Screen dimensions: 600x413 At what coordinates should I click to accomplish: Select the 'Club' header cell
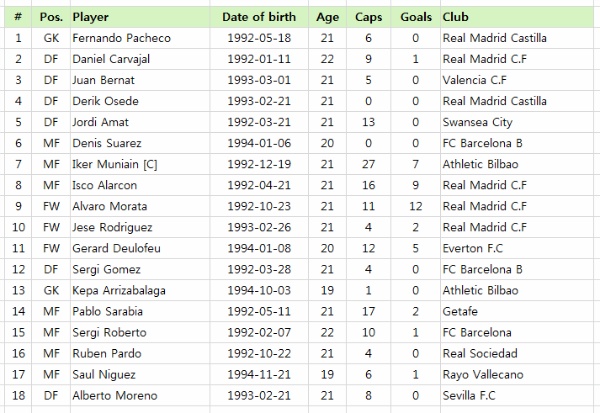tap(455, 17)
